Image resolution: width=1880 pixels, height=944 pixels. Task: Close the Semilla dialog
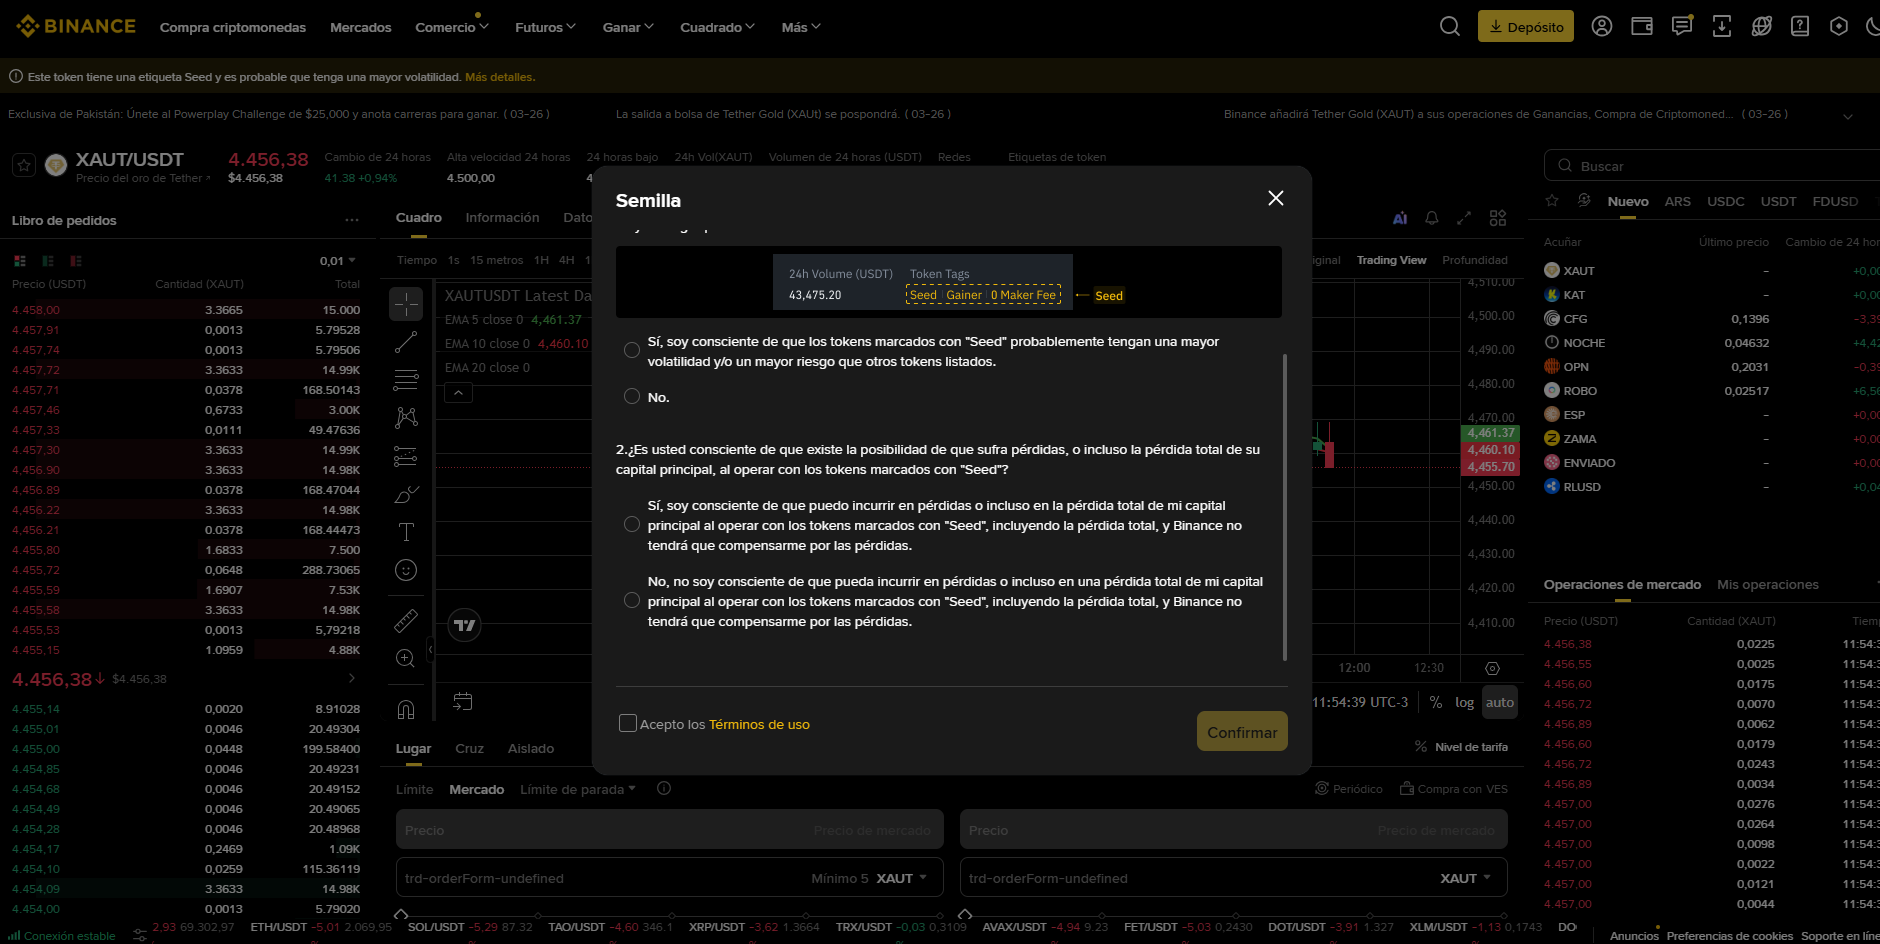tap(1275, 198)
